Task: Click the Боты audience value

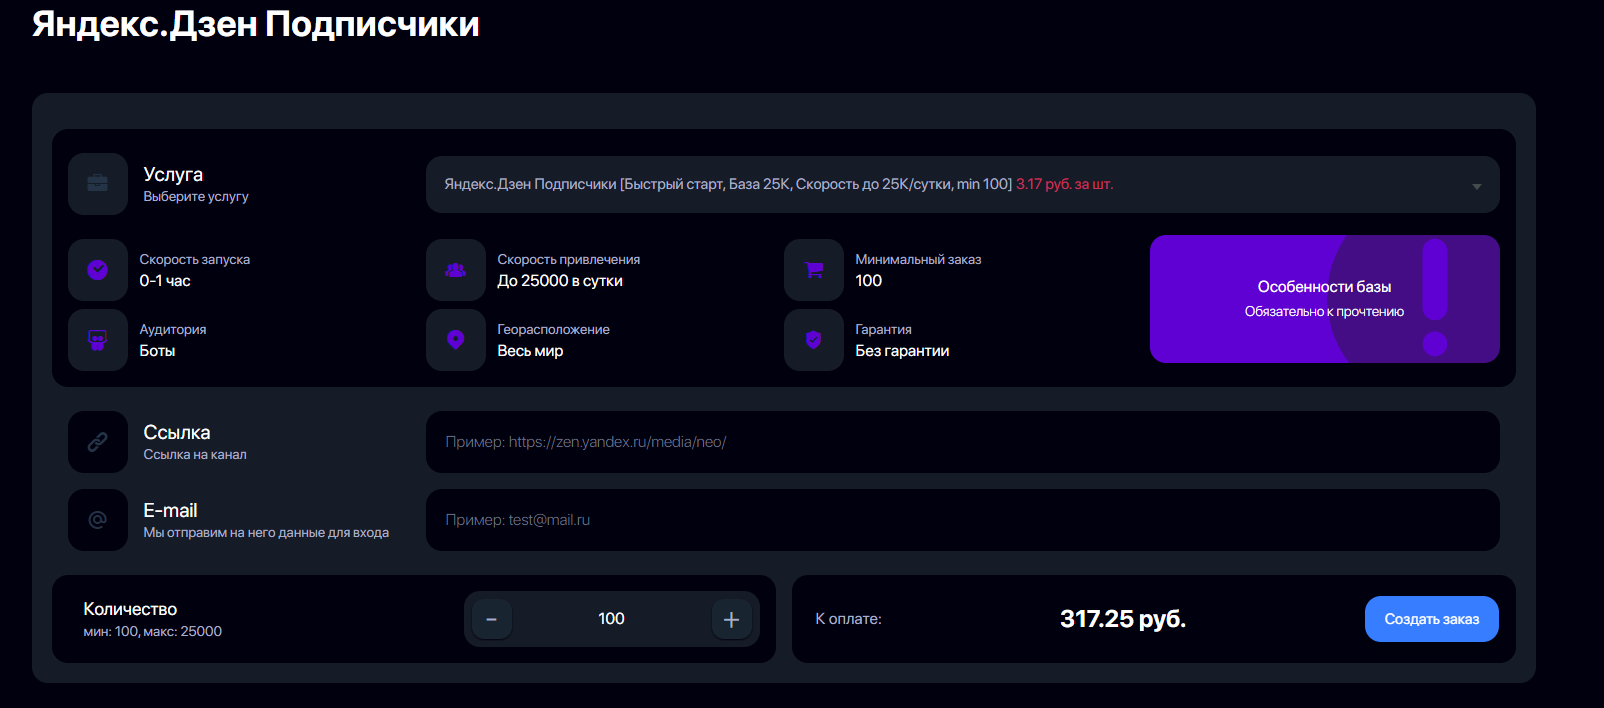Action: 157,351
